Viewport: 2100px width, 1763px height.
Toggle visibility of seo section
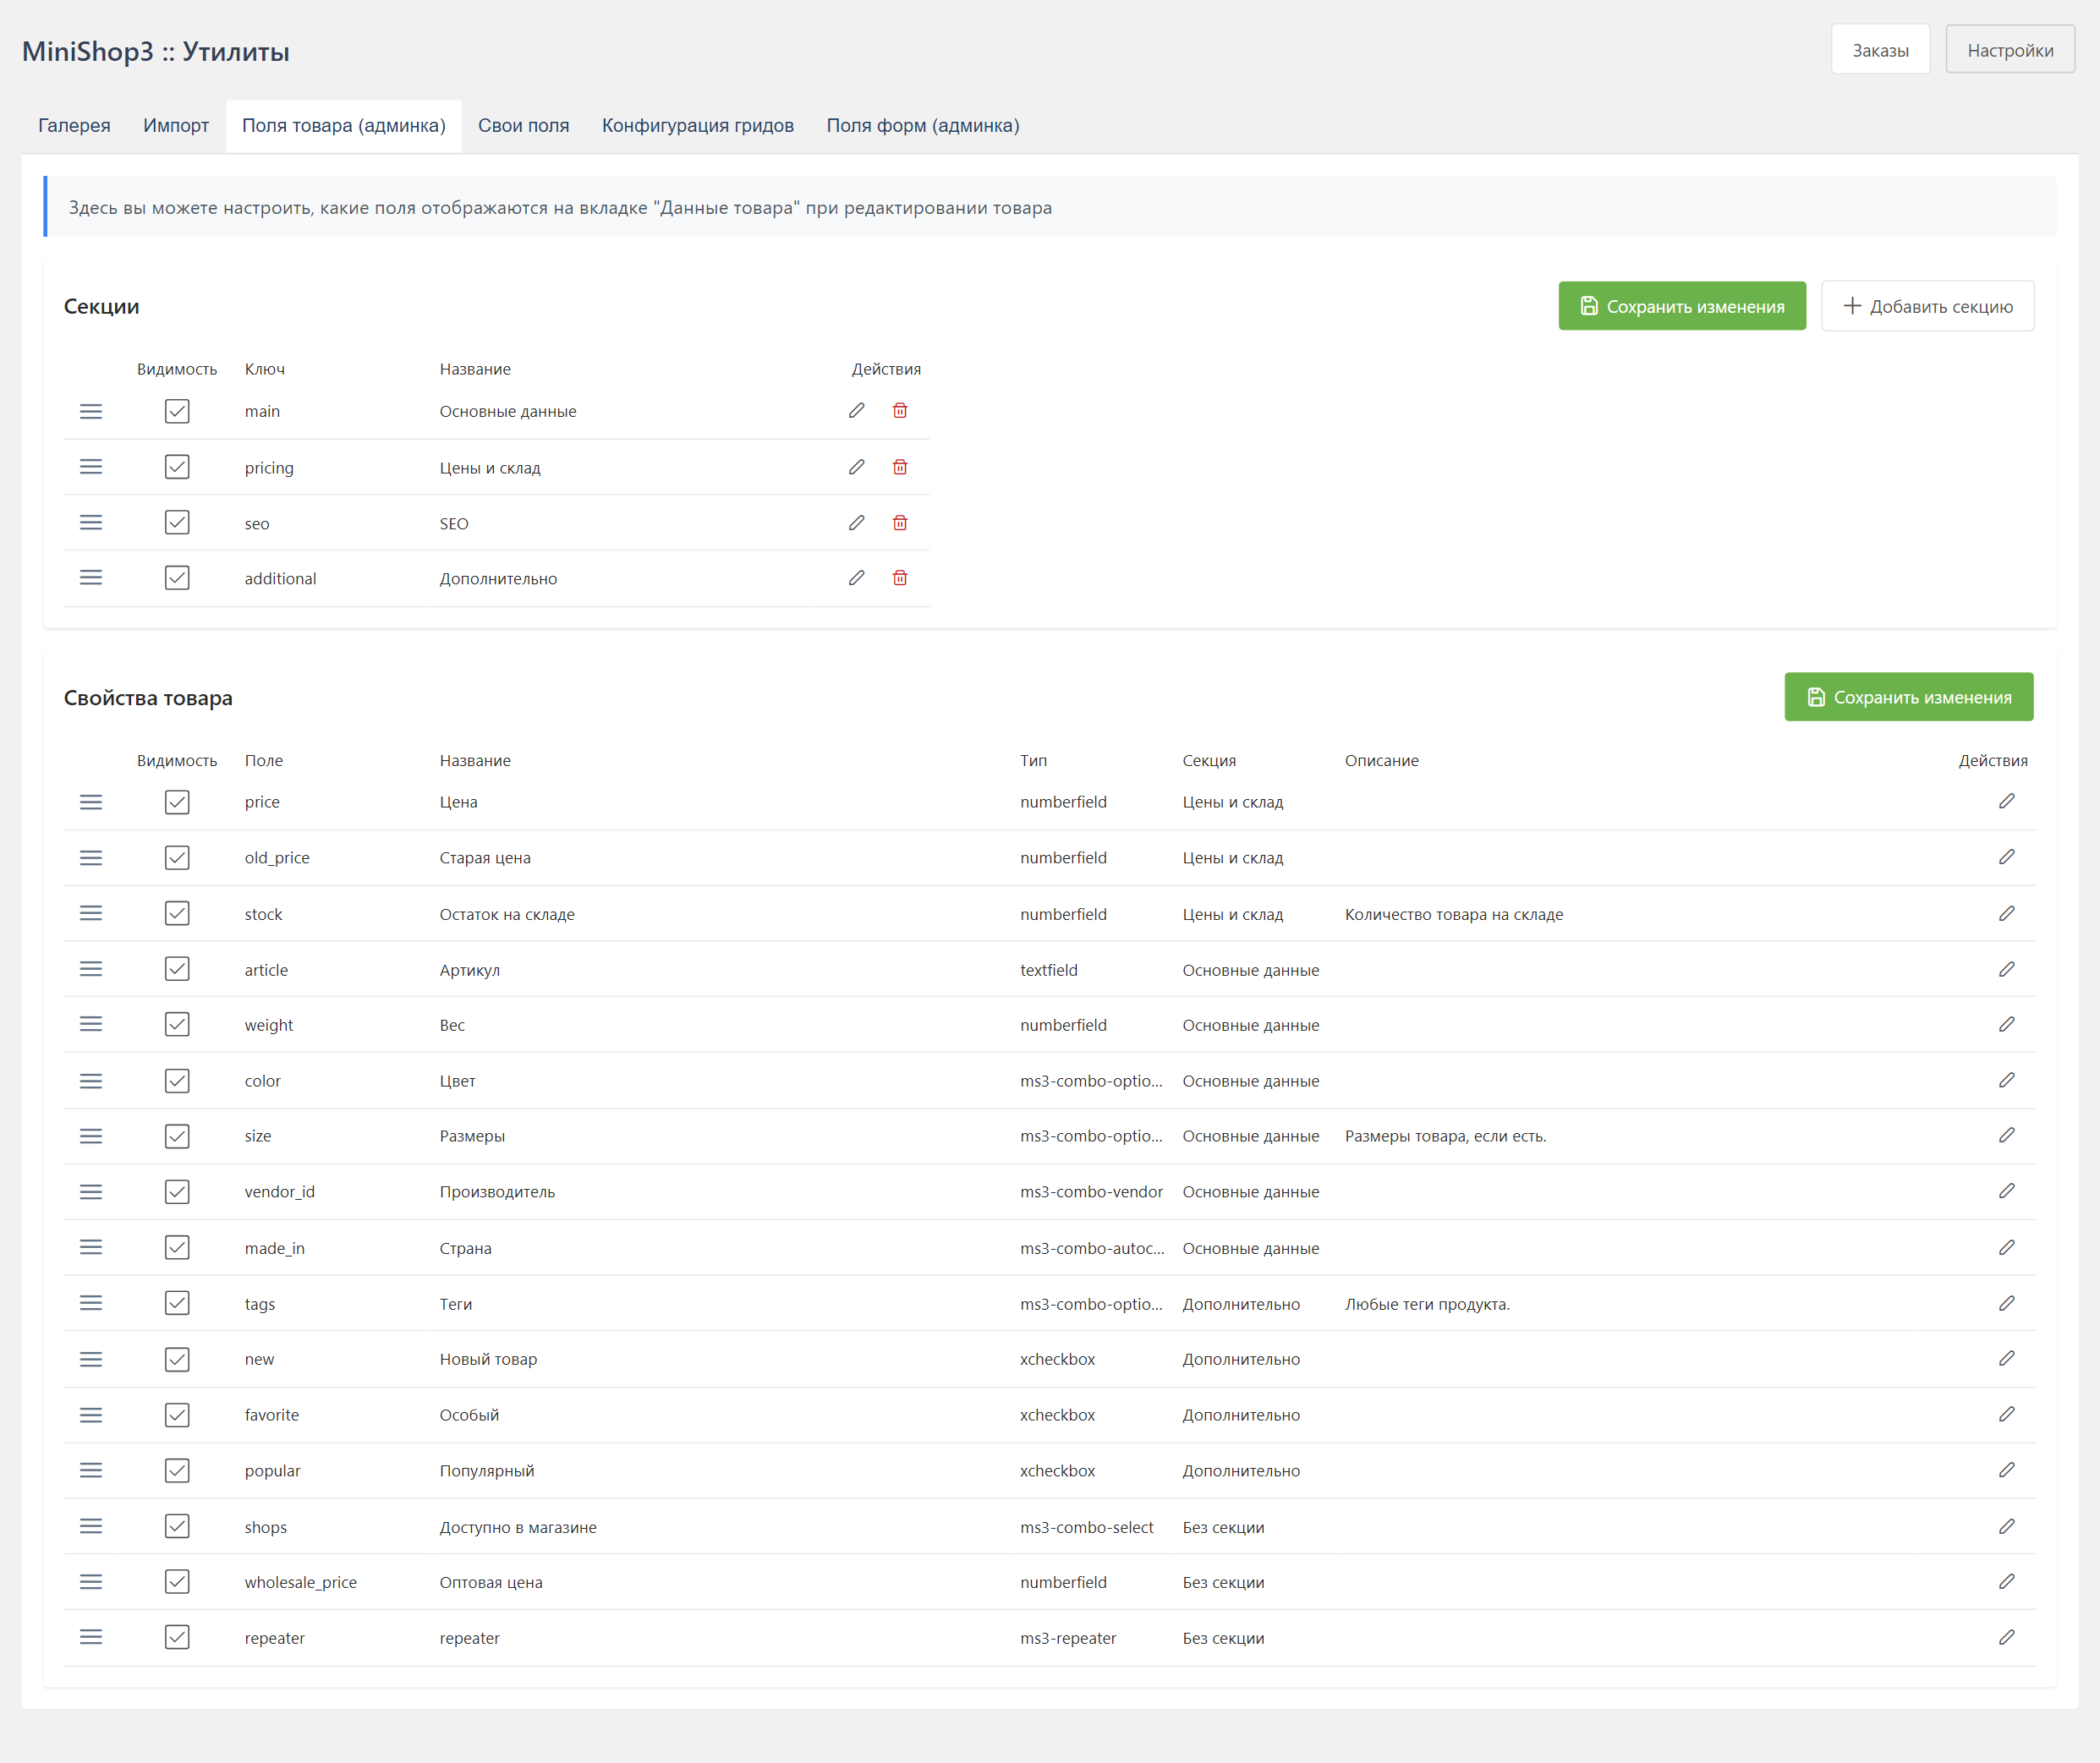click(x=177, y=523)
